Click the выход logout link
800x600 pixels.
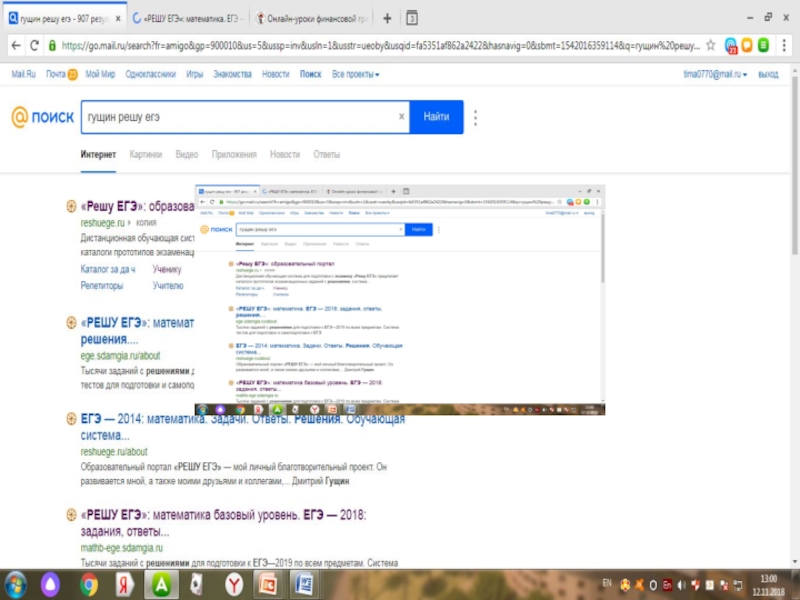[x=768, y=74]
